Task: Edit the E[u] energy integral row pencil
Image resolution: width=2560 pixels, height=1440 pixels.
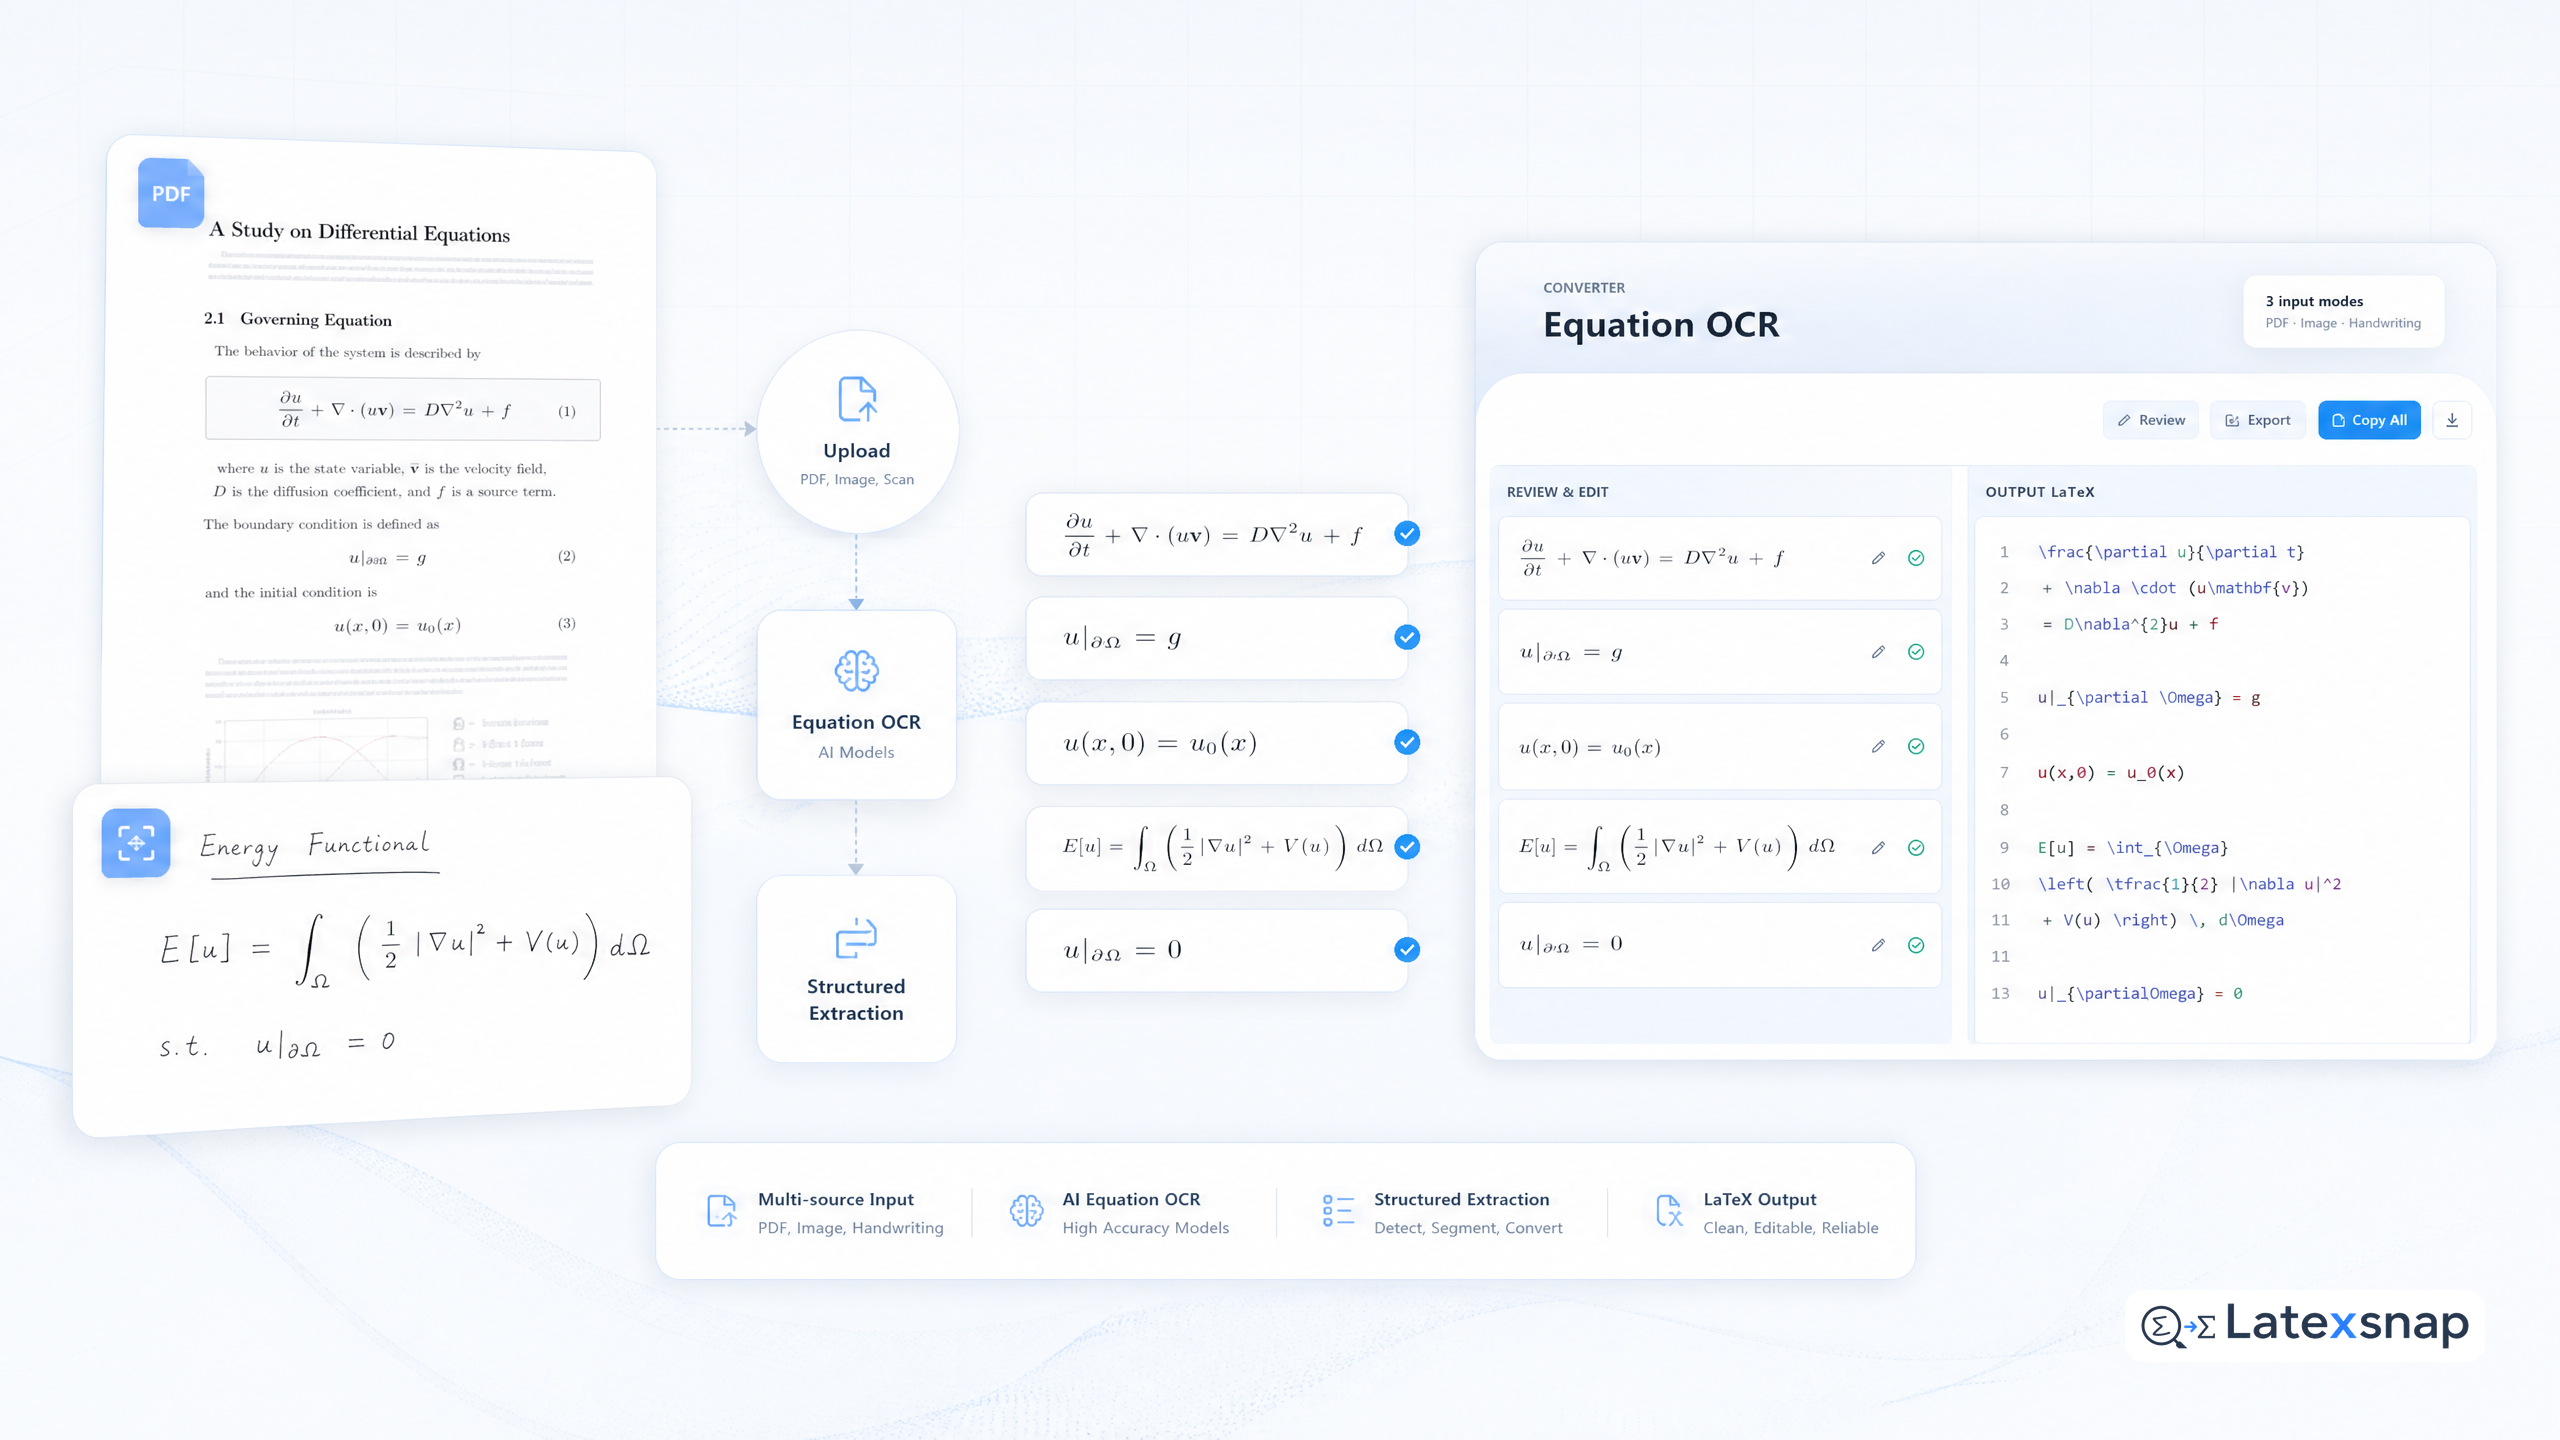Action: point(1878,847)
